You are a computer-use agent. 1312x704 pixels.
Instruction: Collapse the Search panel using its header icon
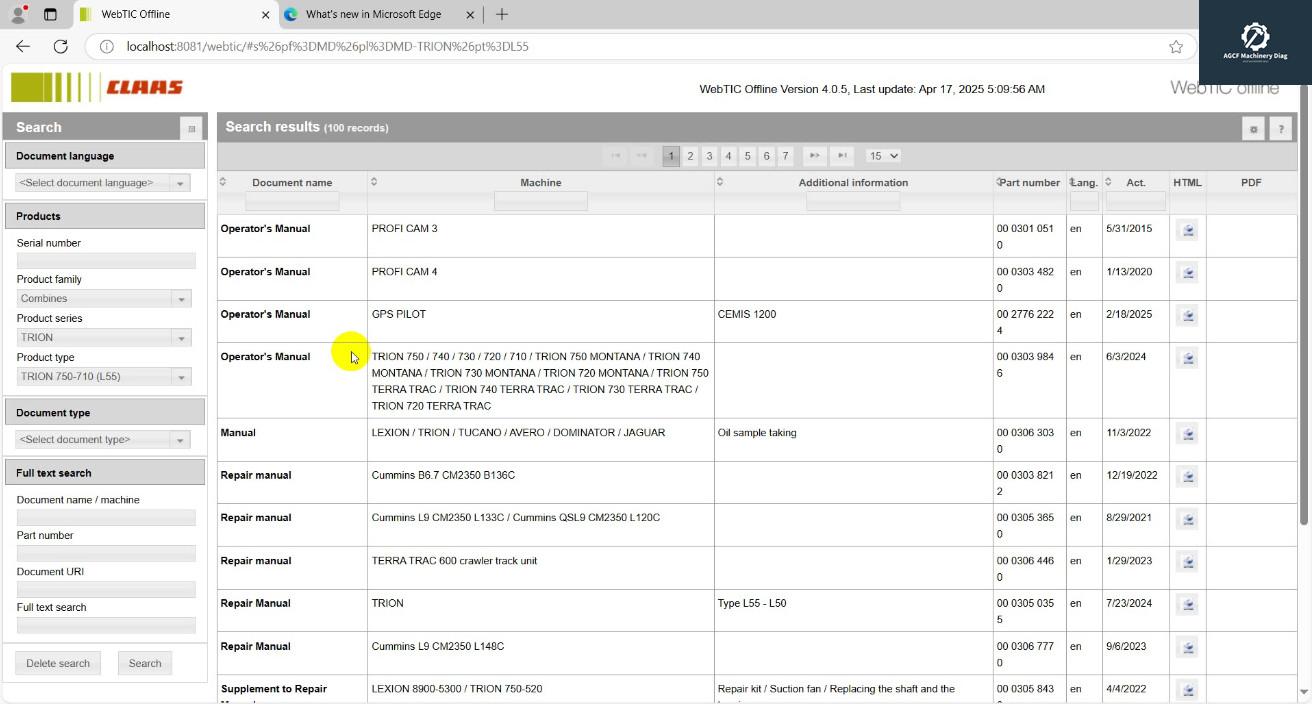click(190, 127)
